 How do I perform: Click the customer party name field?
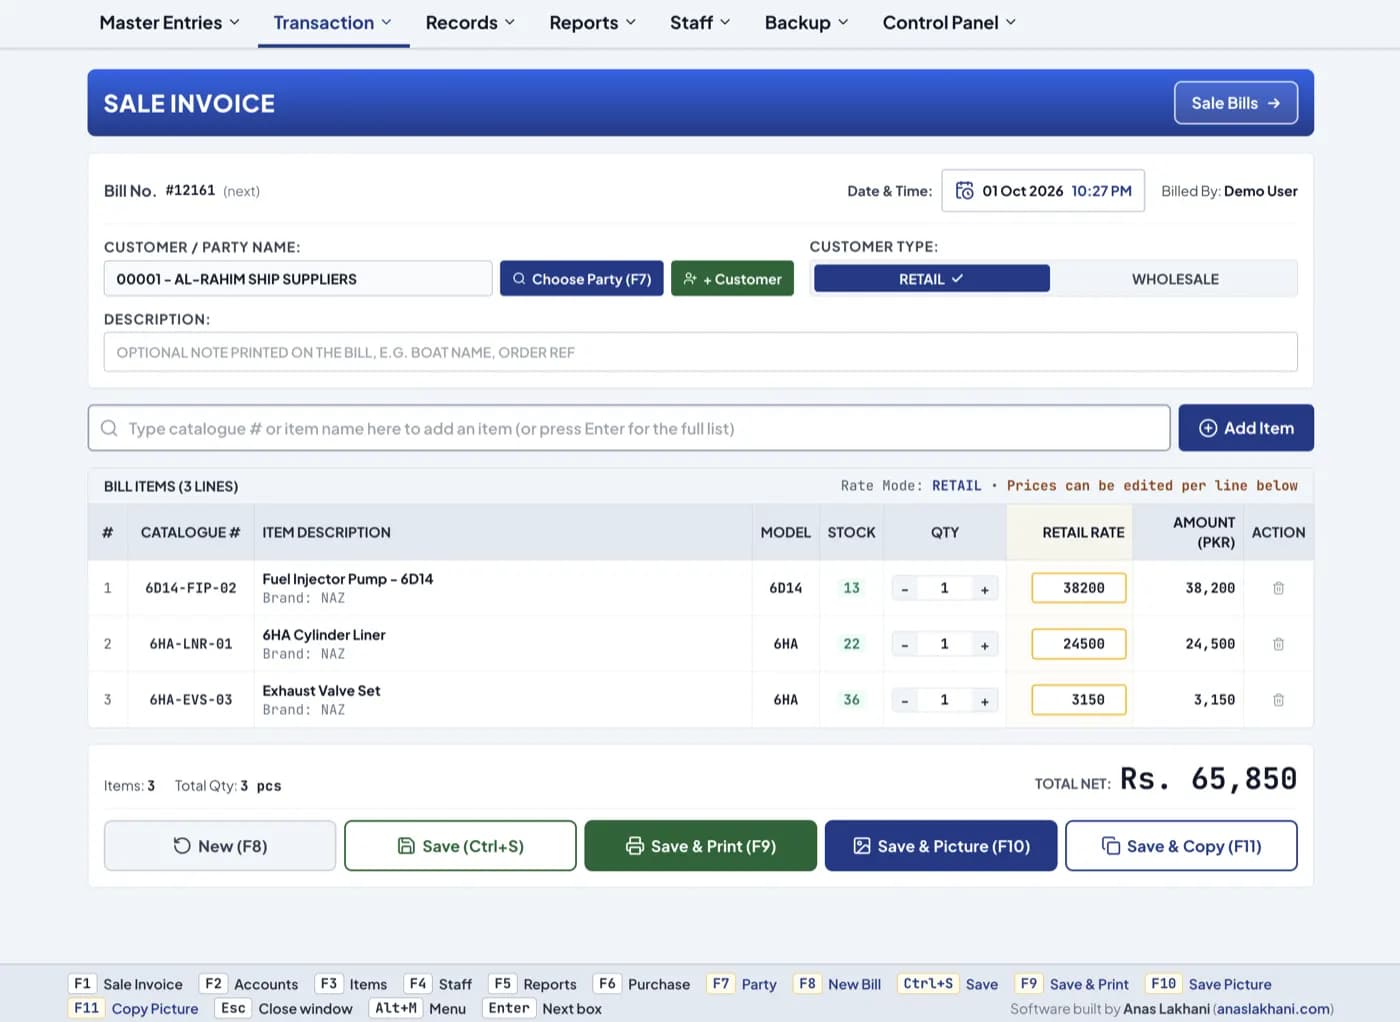coord(298,279)
